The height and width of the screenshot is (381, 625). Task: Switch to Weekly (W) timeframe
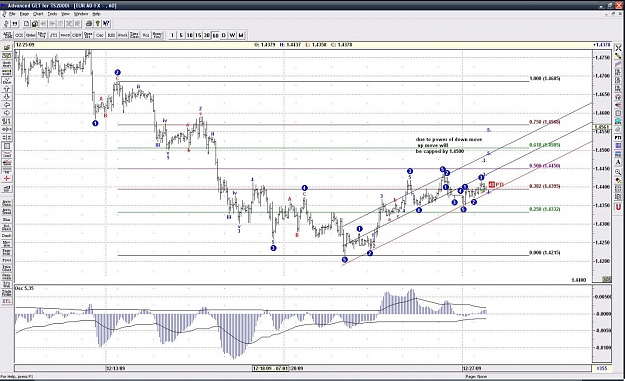click(x=232, y=35)
